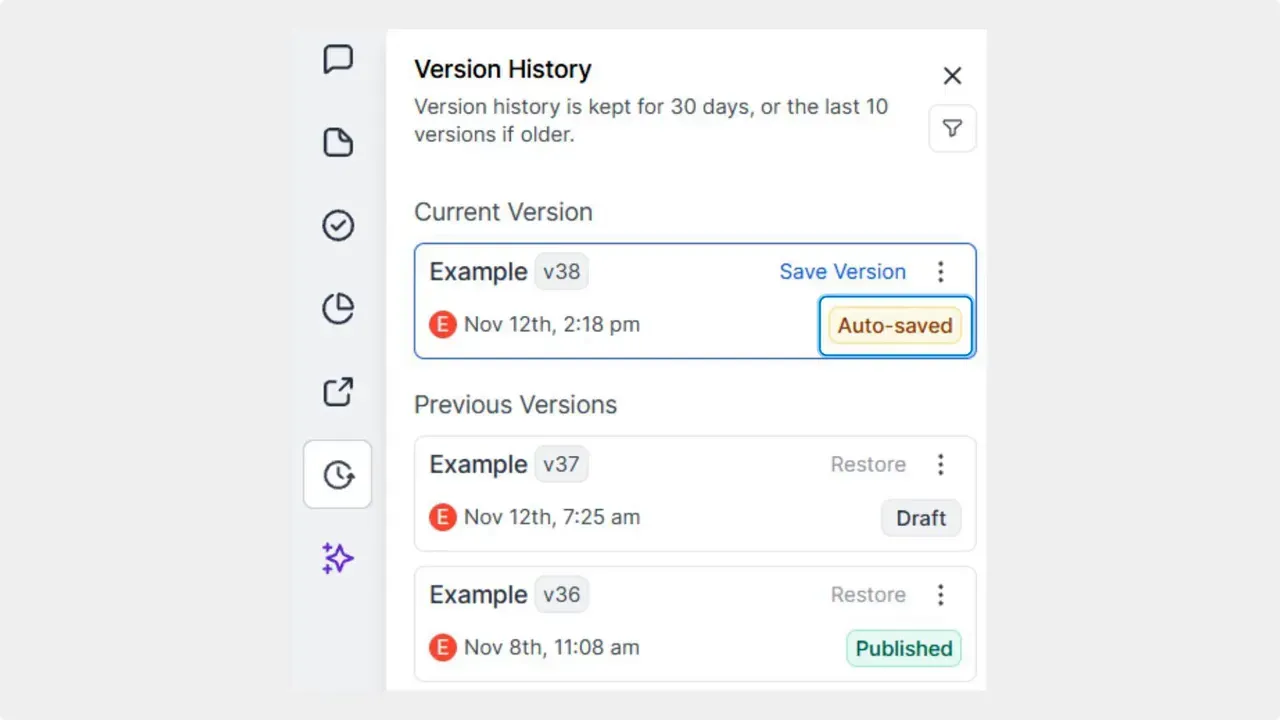
Task: Open the three-dot menu for v38
Action: click(x=941, y=271)
